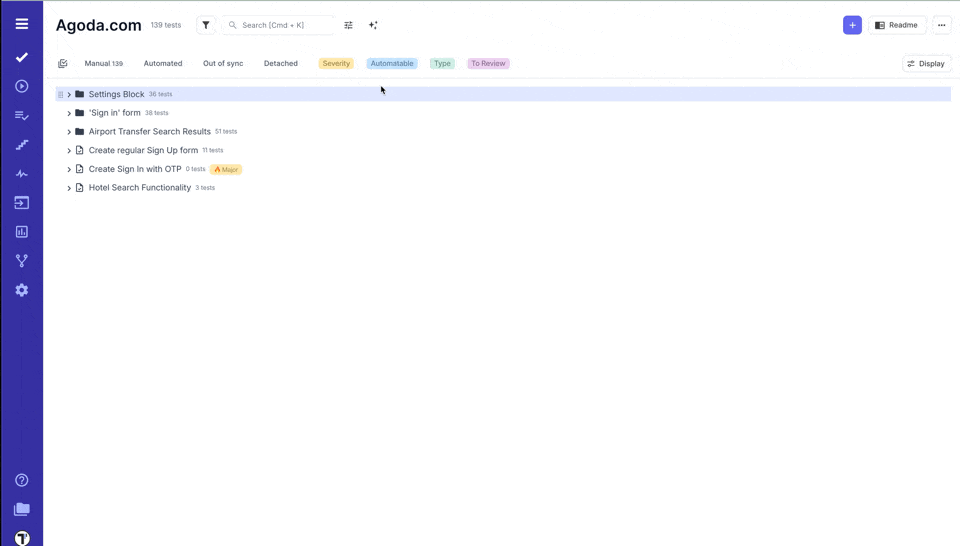Expand the Settings Block folder chevron
960x546 pixels.
coord(69,94)
